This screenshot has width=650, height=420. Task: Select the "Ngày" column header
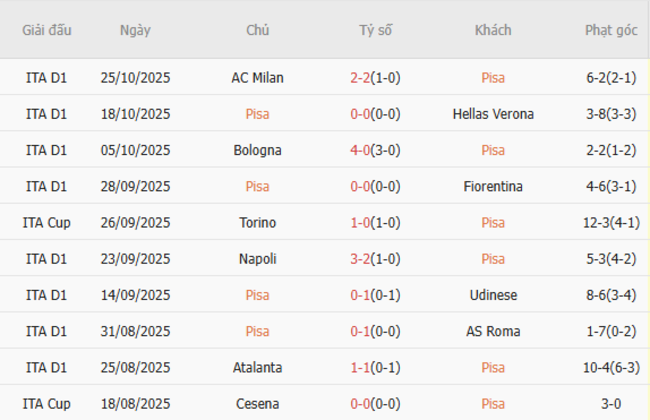click(135, 30)
